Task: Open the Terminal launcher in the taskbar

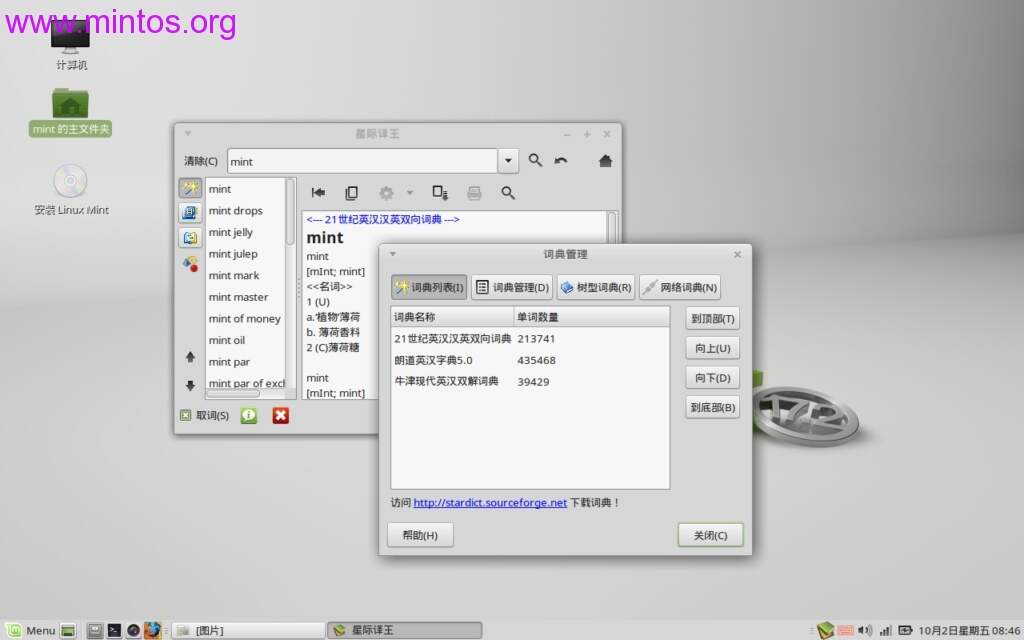Action: click(114, 630)
